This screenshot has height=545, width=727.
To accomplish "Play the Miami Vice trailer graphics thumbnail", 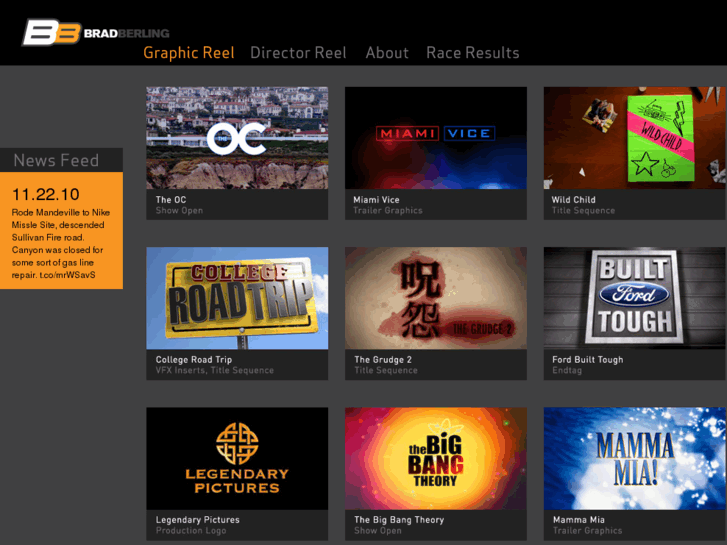I will pos(435,138).
